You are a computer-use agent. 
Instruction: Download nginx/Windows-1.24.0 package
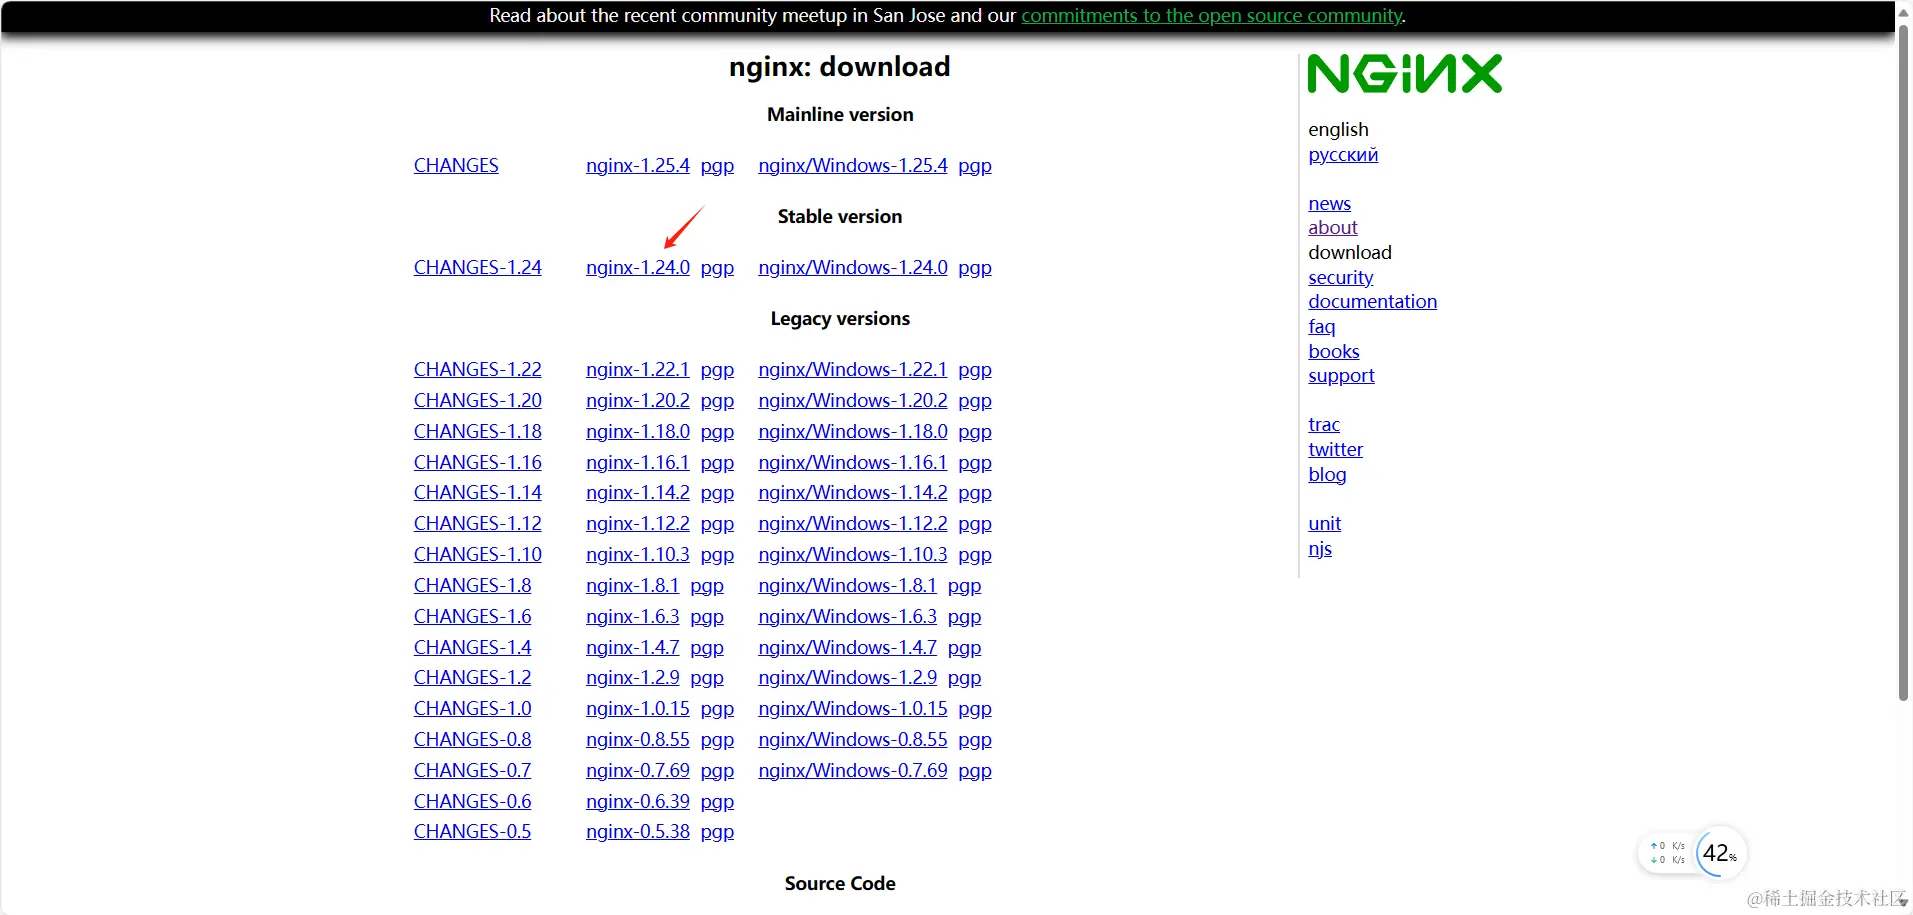[852, 267]
